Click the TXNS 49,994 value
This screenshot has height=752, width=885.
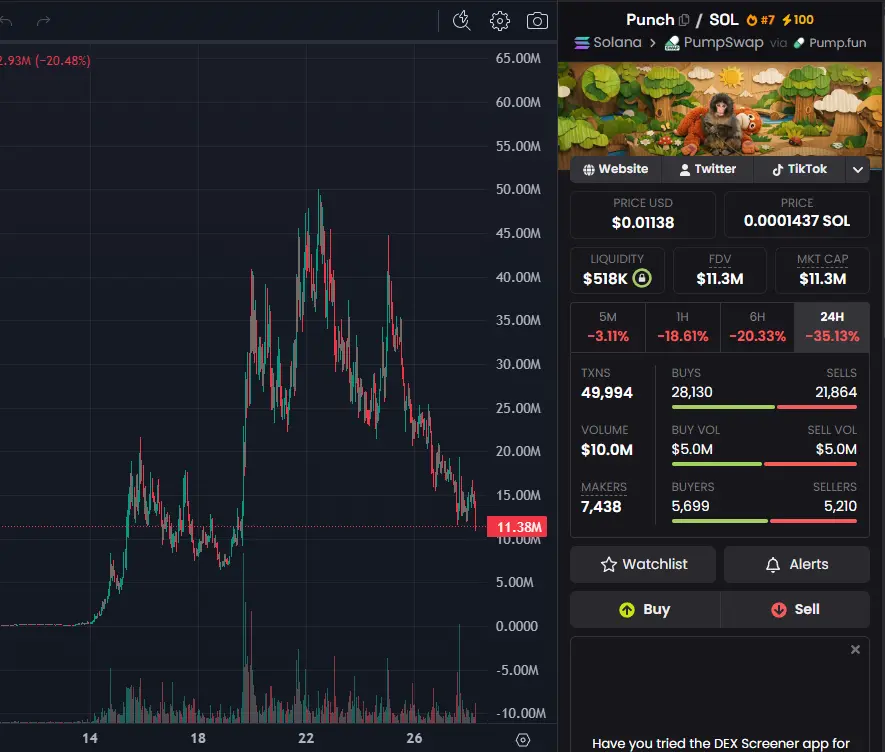tap(607, 393)
